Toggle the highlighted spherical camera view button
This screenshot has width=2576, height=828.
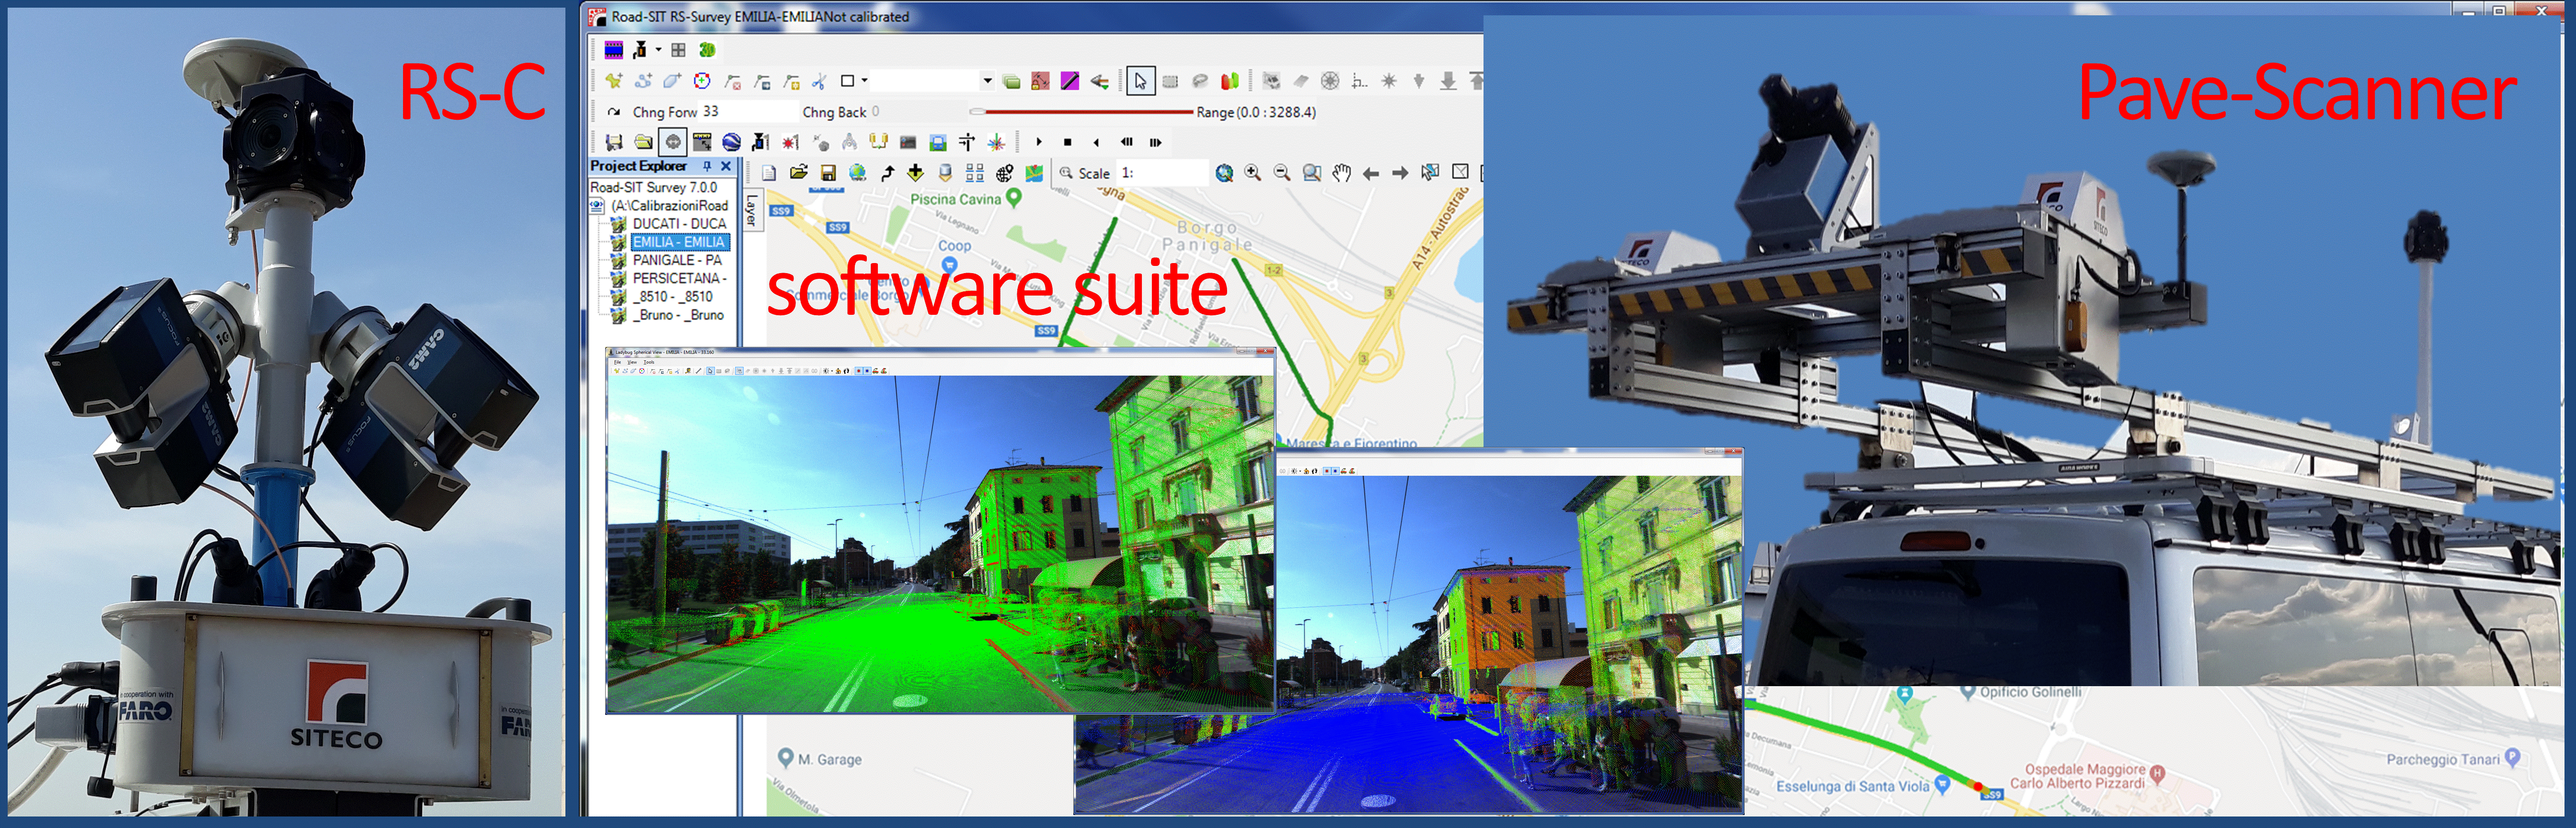[x=673, y=143]
